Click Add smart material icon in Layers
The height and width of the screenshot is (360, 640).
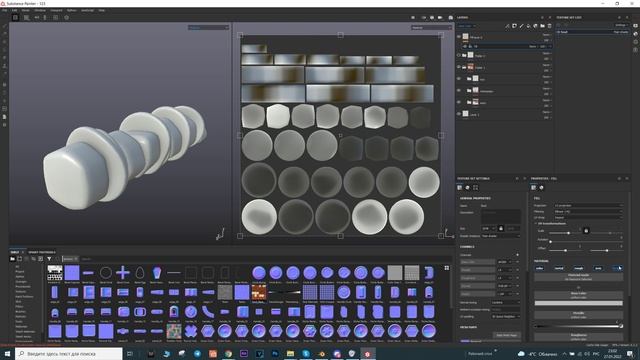click(535, 26)
